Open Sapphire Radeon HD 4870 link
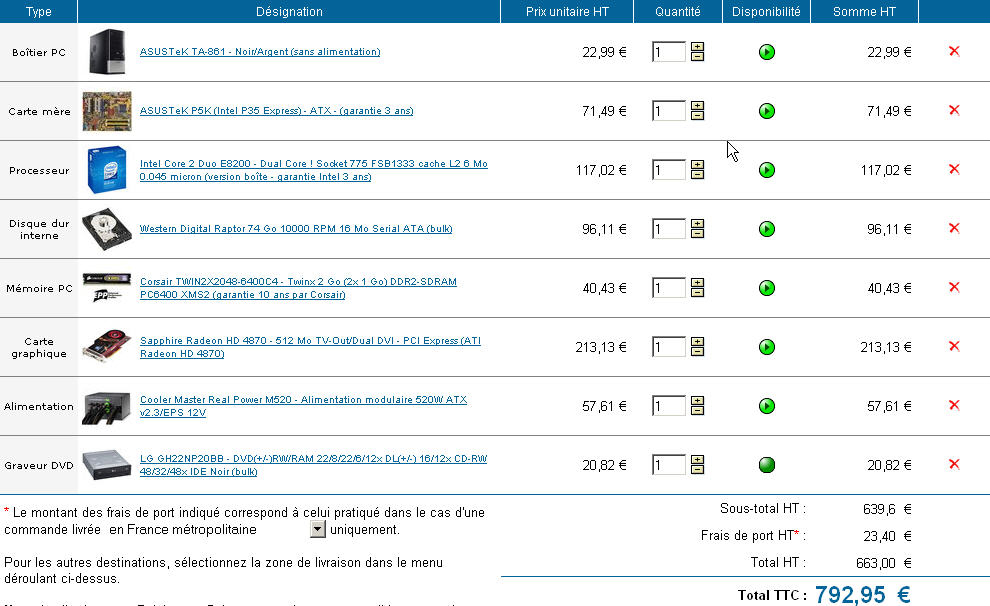 point(310,347)
